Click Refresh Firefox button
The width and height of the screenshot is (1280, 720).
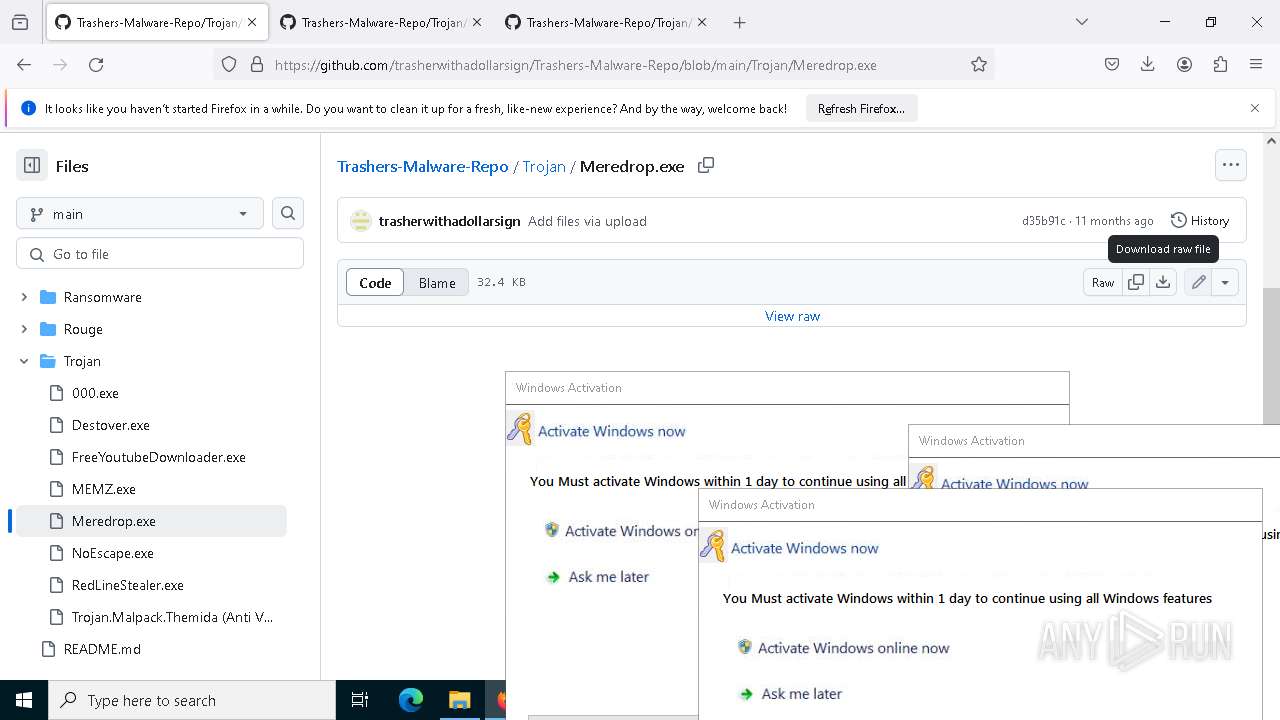tap(861, 108)
